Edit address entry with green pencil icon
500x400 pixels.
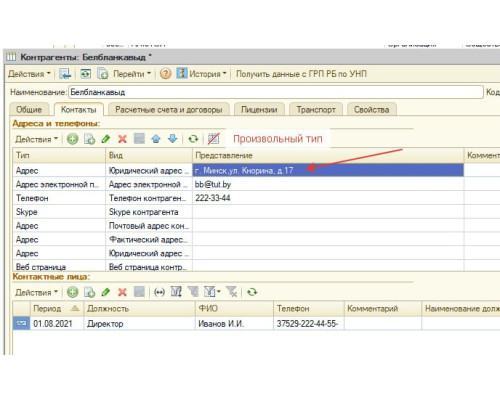click(x=106, y=139)
